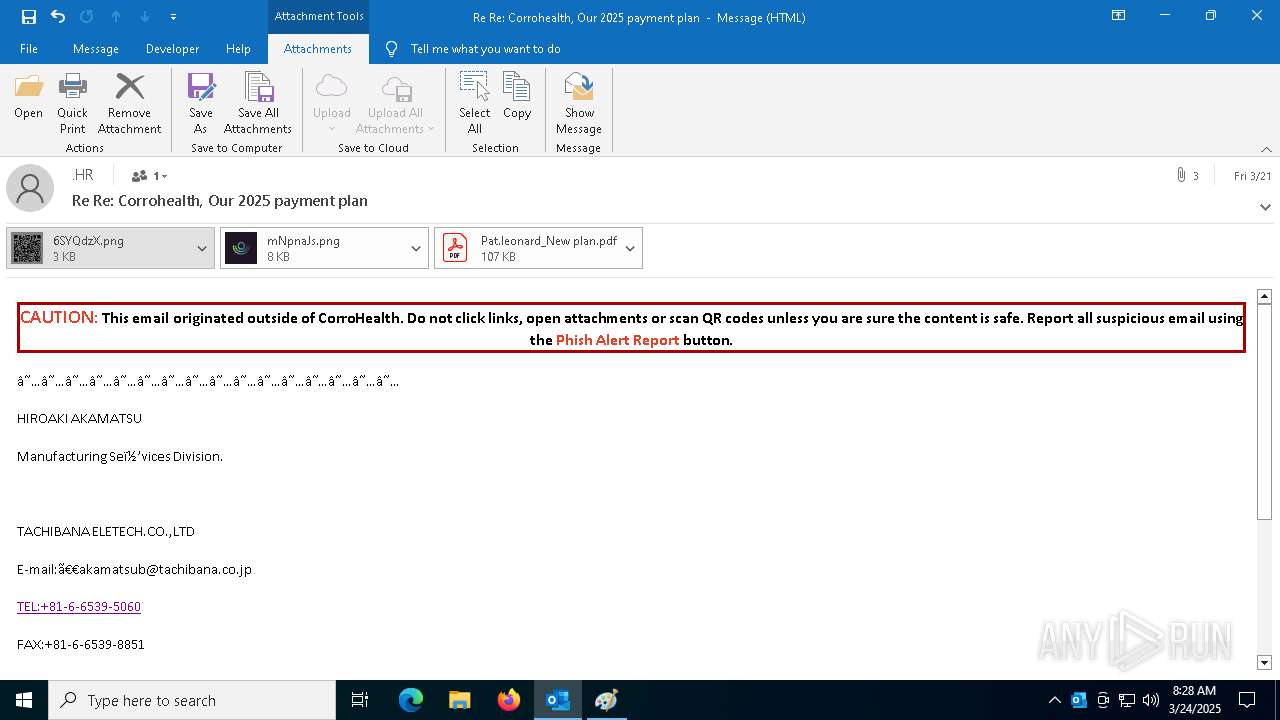
Task: Click the volume speaker tray icon
Action: click(x=1150, y=700)
